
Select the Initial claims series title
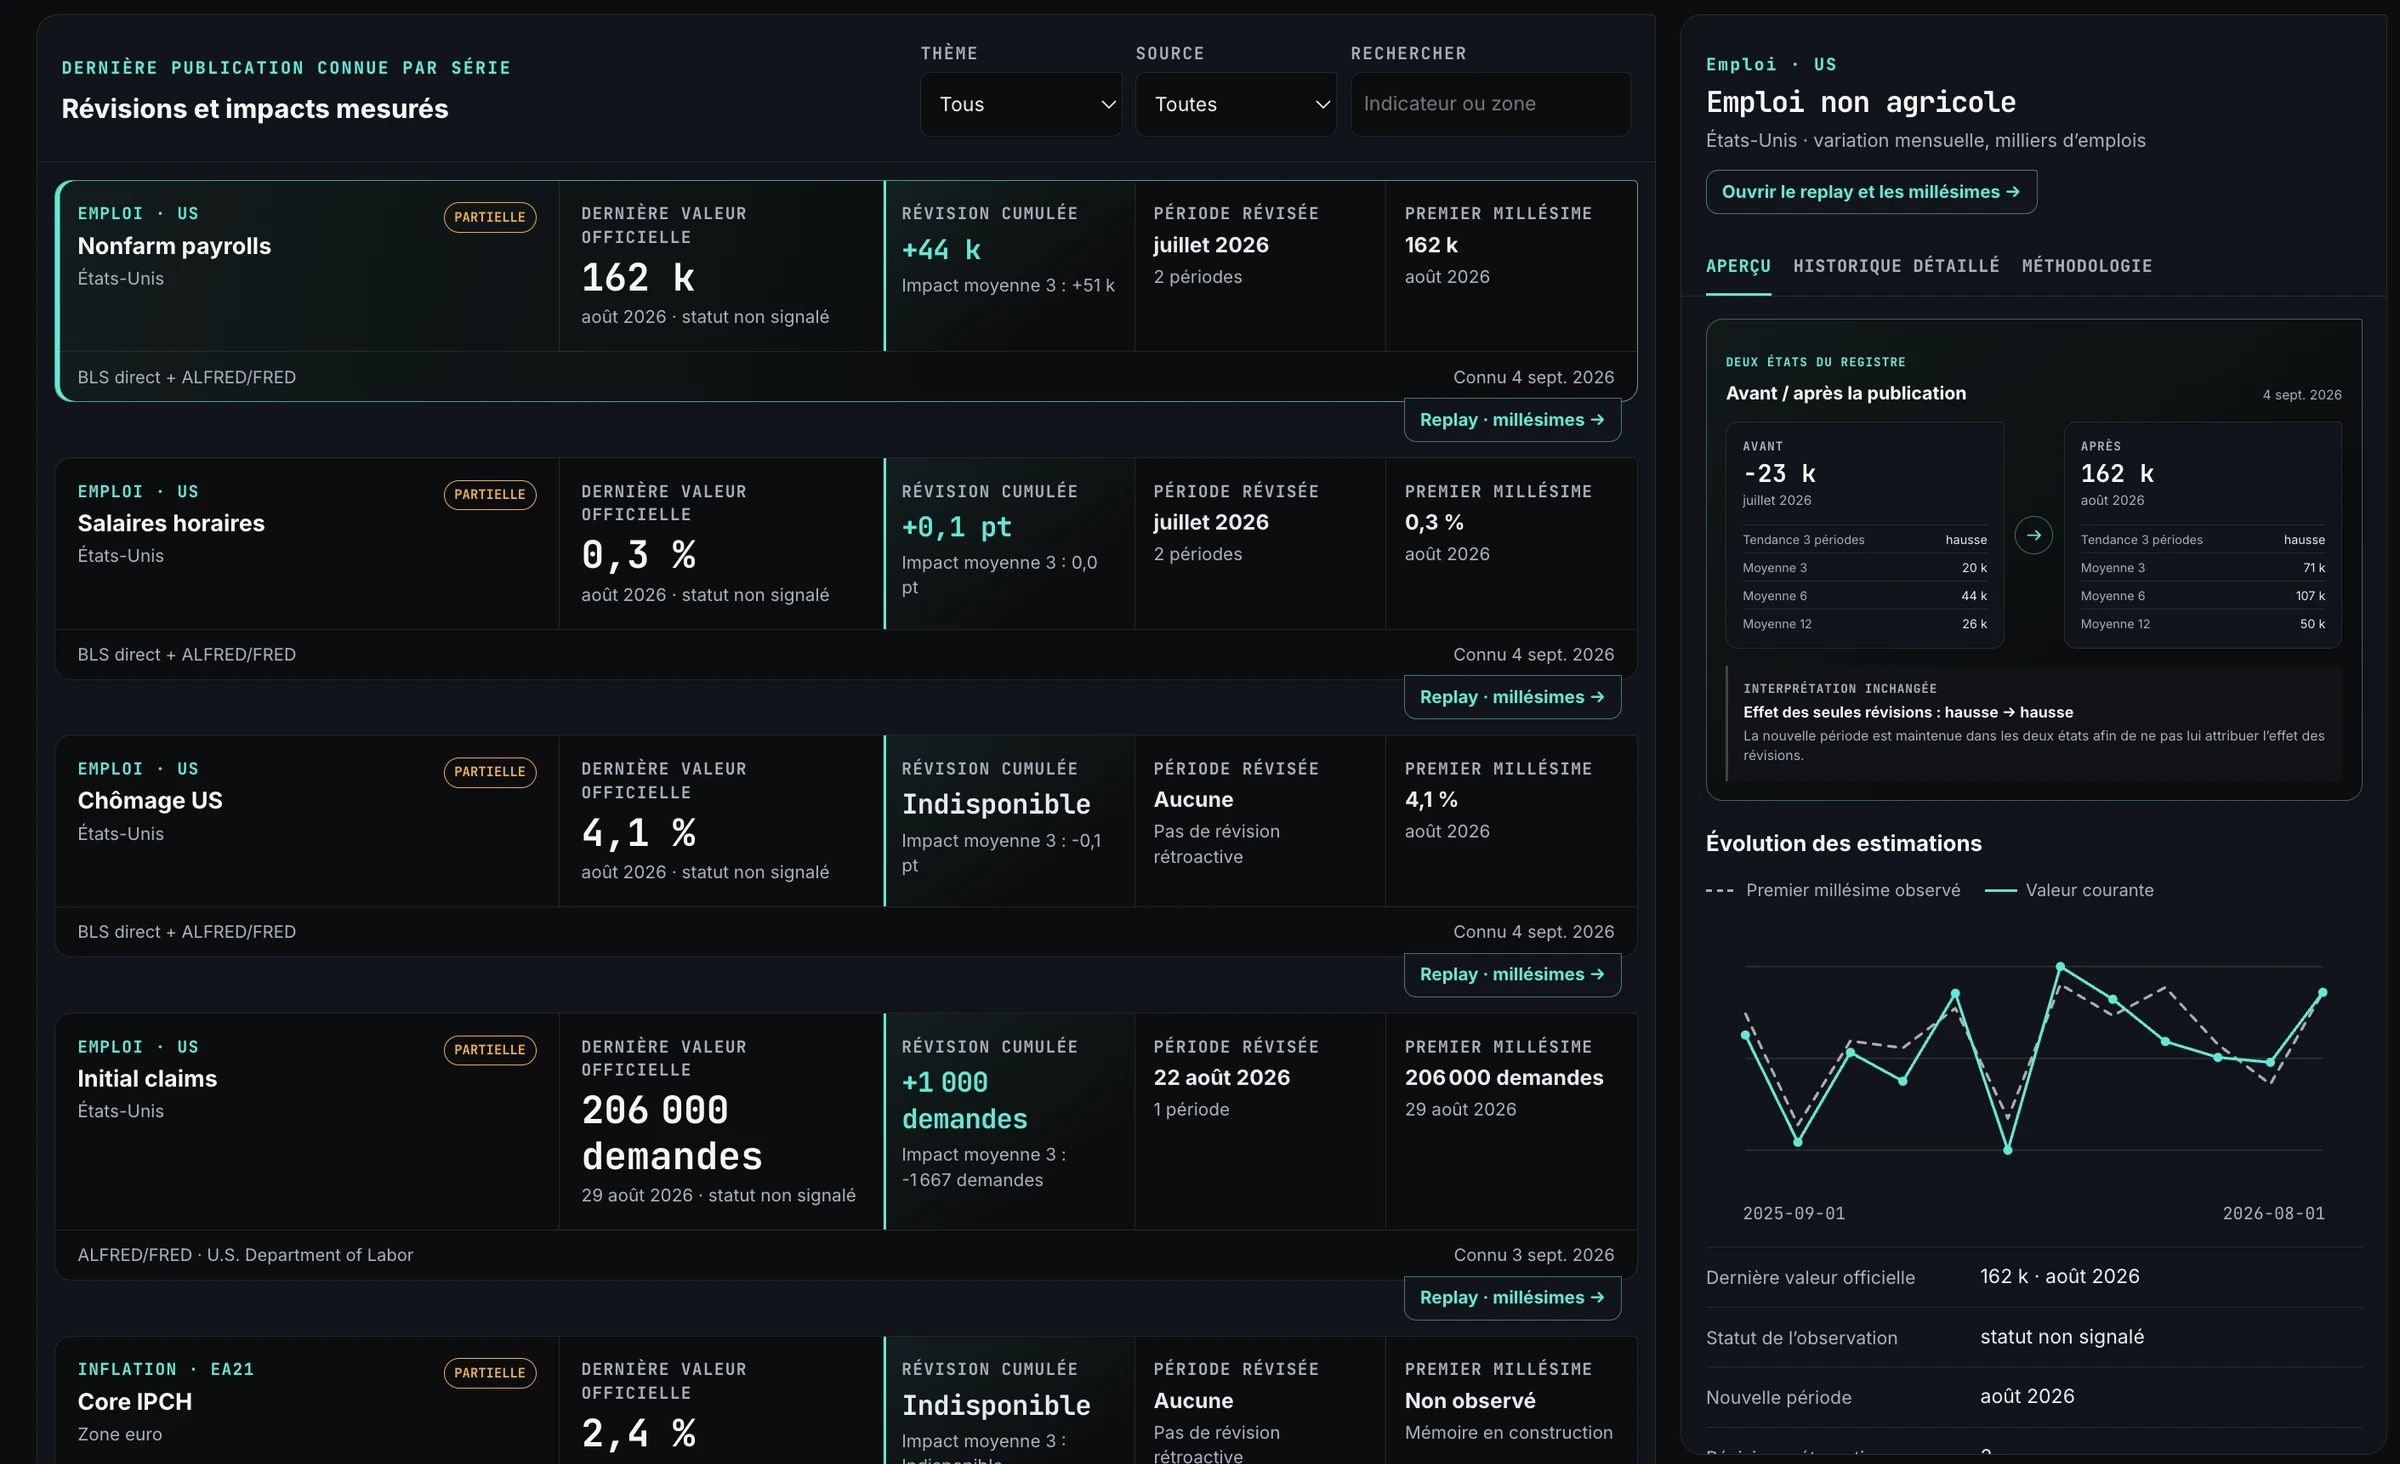tap(147, 1078)
